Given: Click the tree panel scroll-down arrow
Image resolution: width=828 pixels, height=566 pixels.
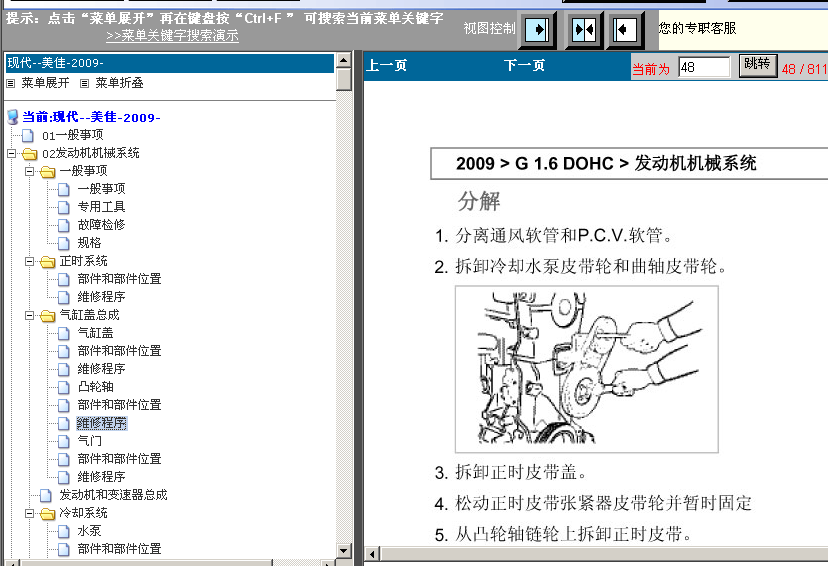Looking at the screenshot, I should click(344, 550).
